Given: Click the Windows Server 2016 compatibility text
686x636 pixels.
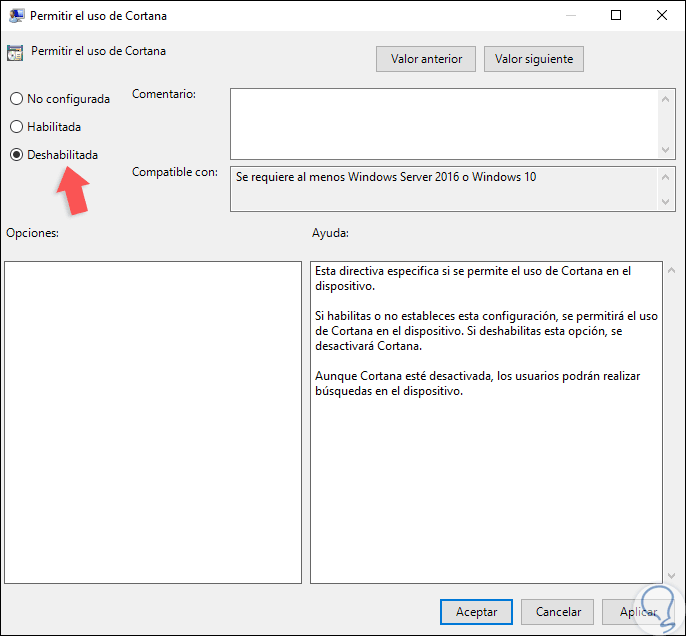Looking at the screenshot, I should [x=386, y=177].
